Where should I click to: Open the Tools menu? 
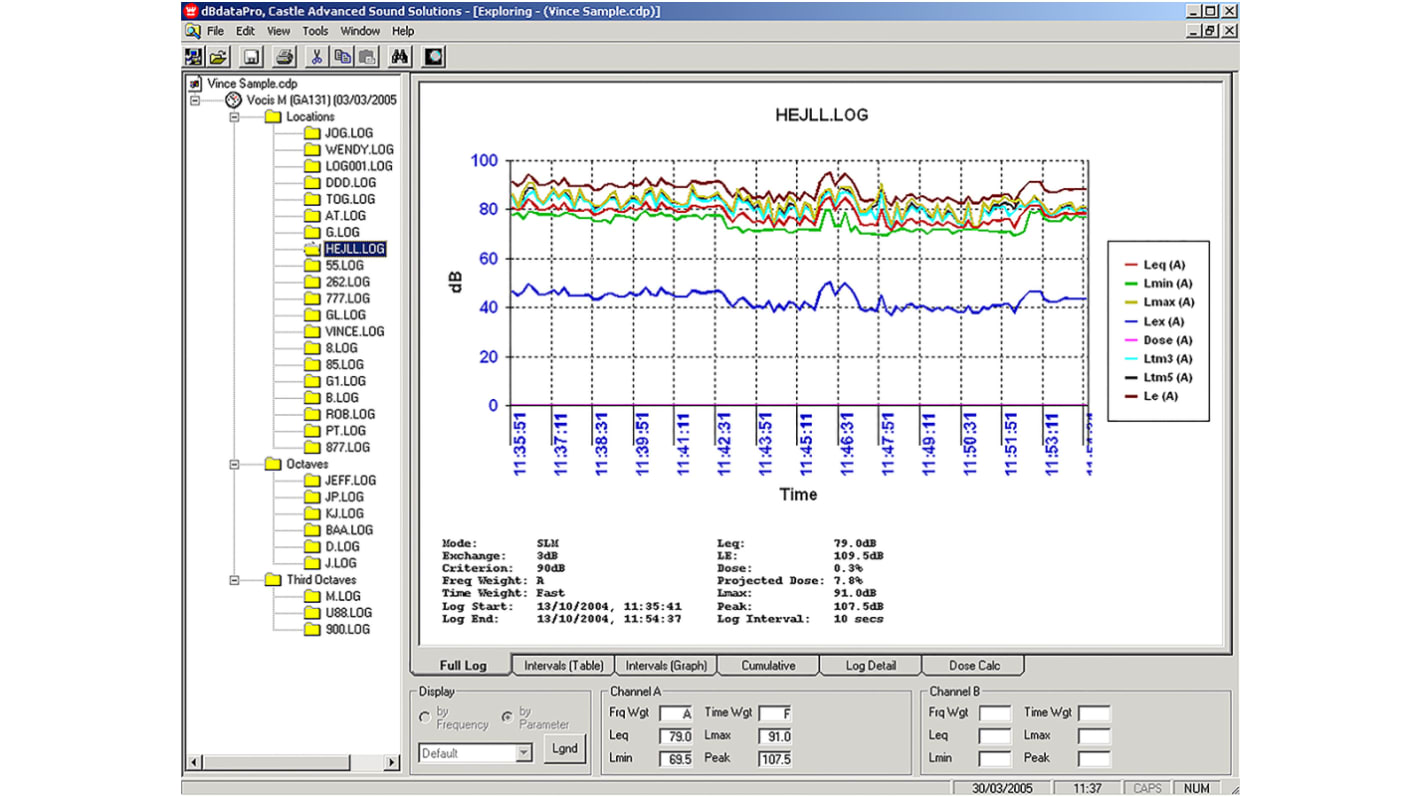[314, 31]
